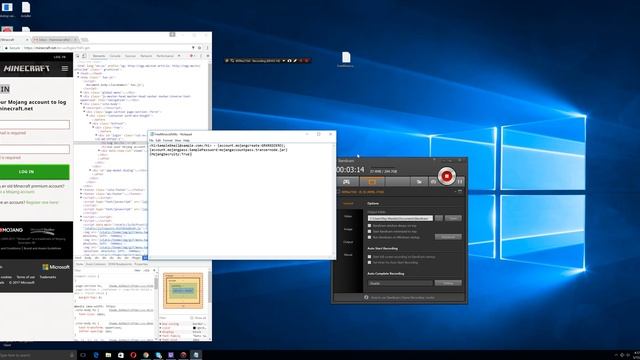Click green LOG IN button on Minecraft page
This screenshot has width=640, height=360.
[x=34, y=172]
